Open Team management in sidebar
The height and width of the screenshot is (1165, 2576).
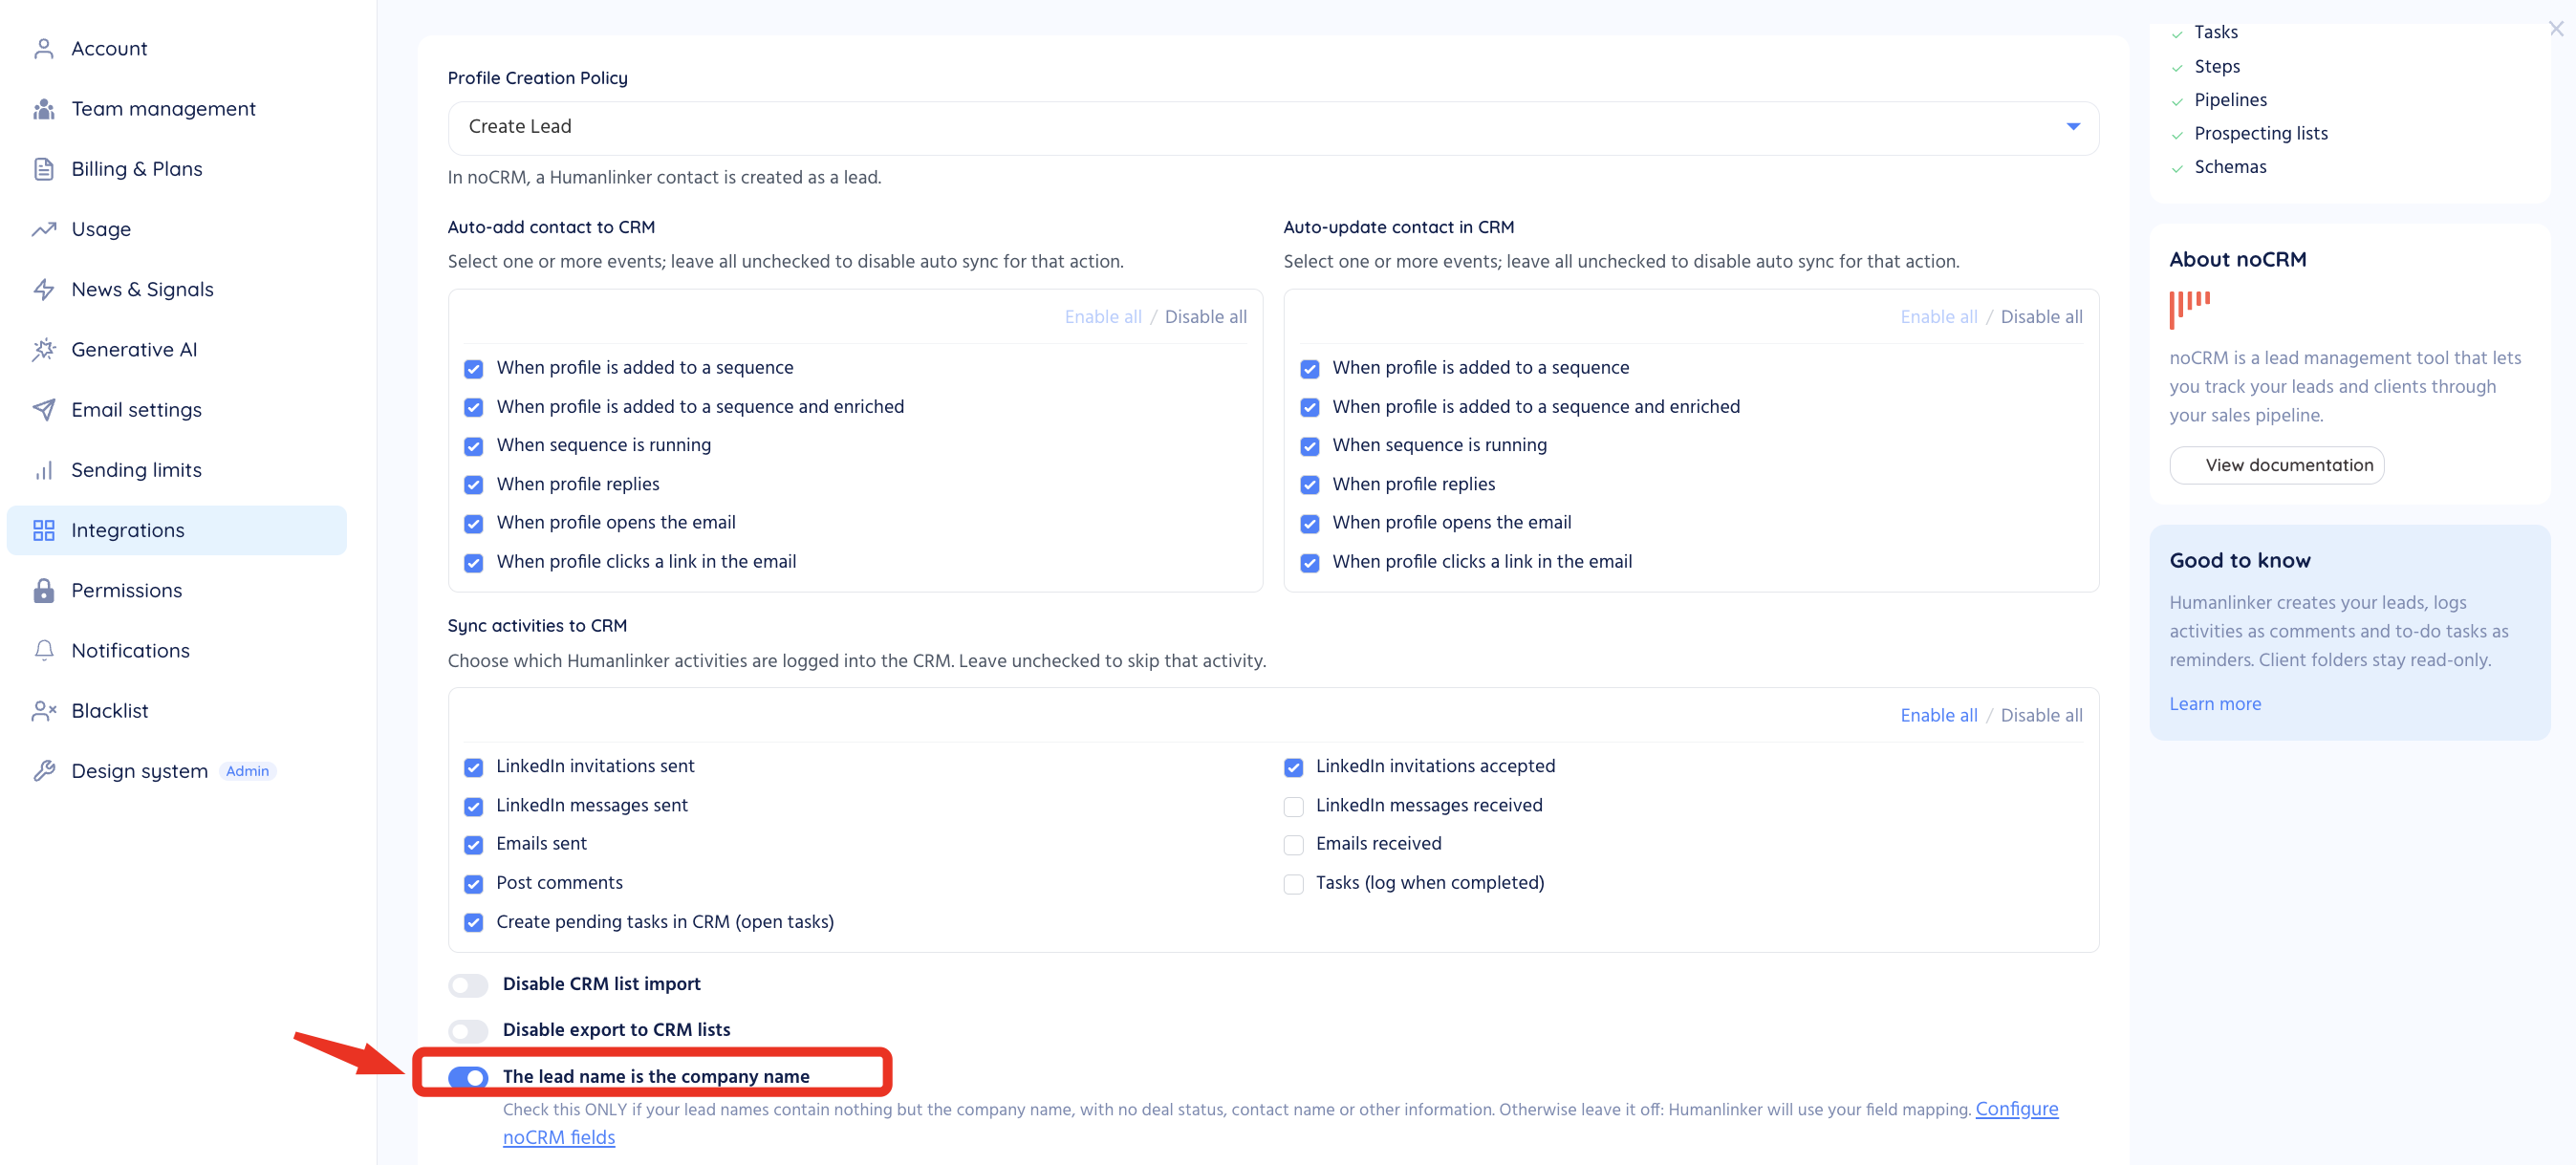click(176, 109)
